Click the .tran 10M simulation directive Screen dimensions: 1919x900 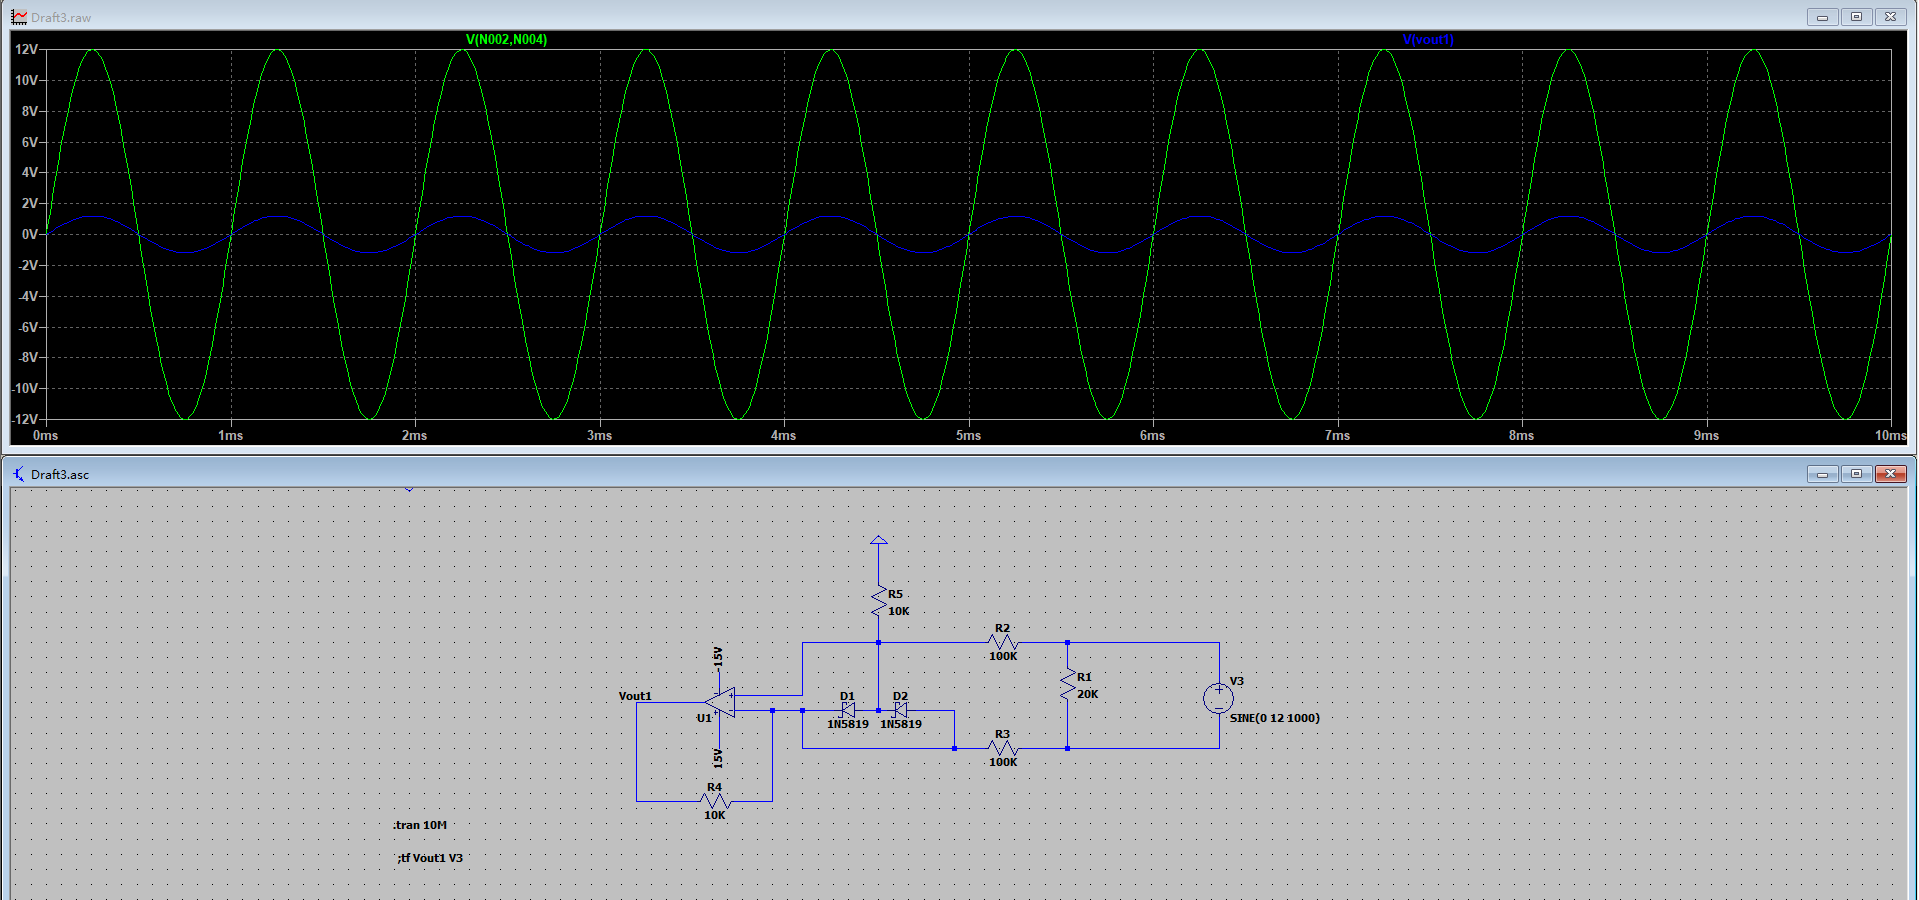tap(420, 825)
